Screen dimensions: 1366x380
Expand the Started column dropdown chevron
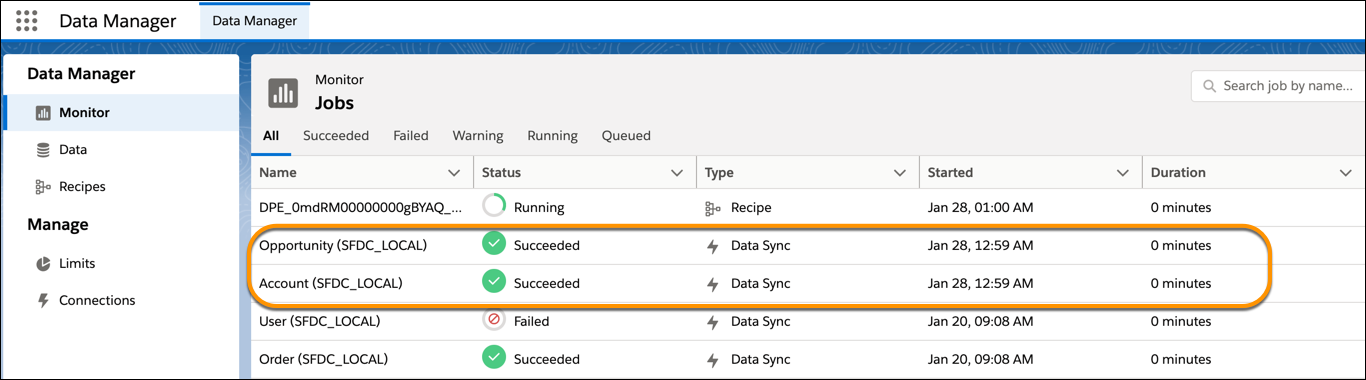pyautogui.click(x=1123, y=173)
